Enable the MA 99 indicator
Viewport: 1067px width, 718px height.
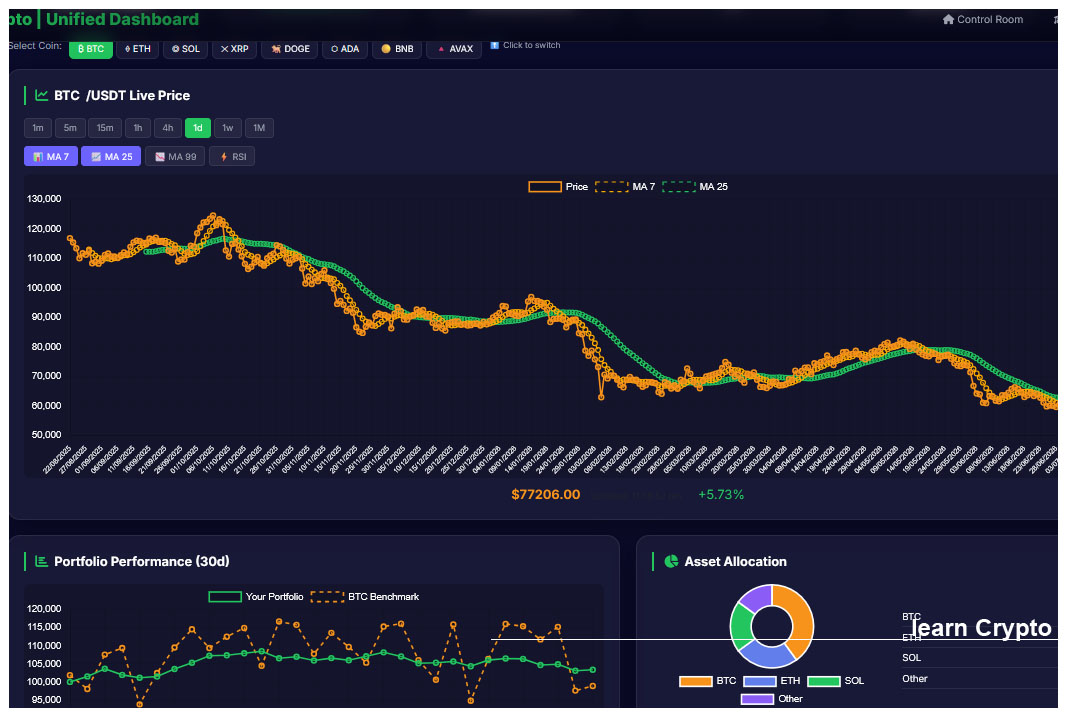175,157
